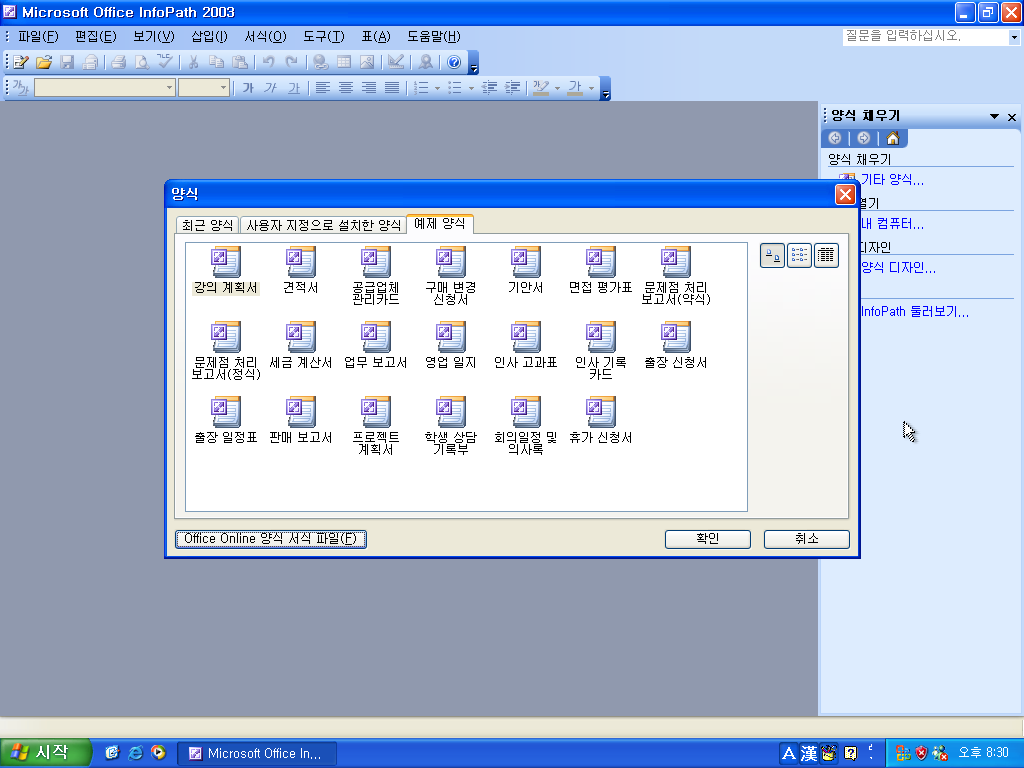Open the font size combo box
The height and width of the screenshot is (768, 1024).
(204, 88)
